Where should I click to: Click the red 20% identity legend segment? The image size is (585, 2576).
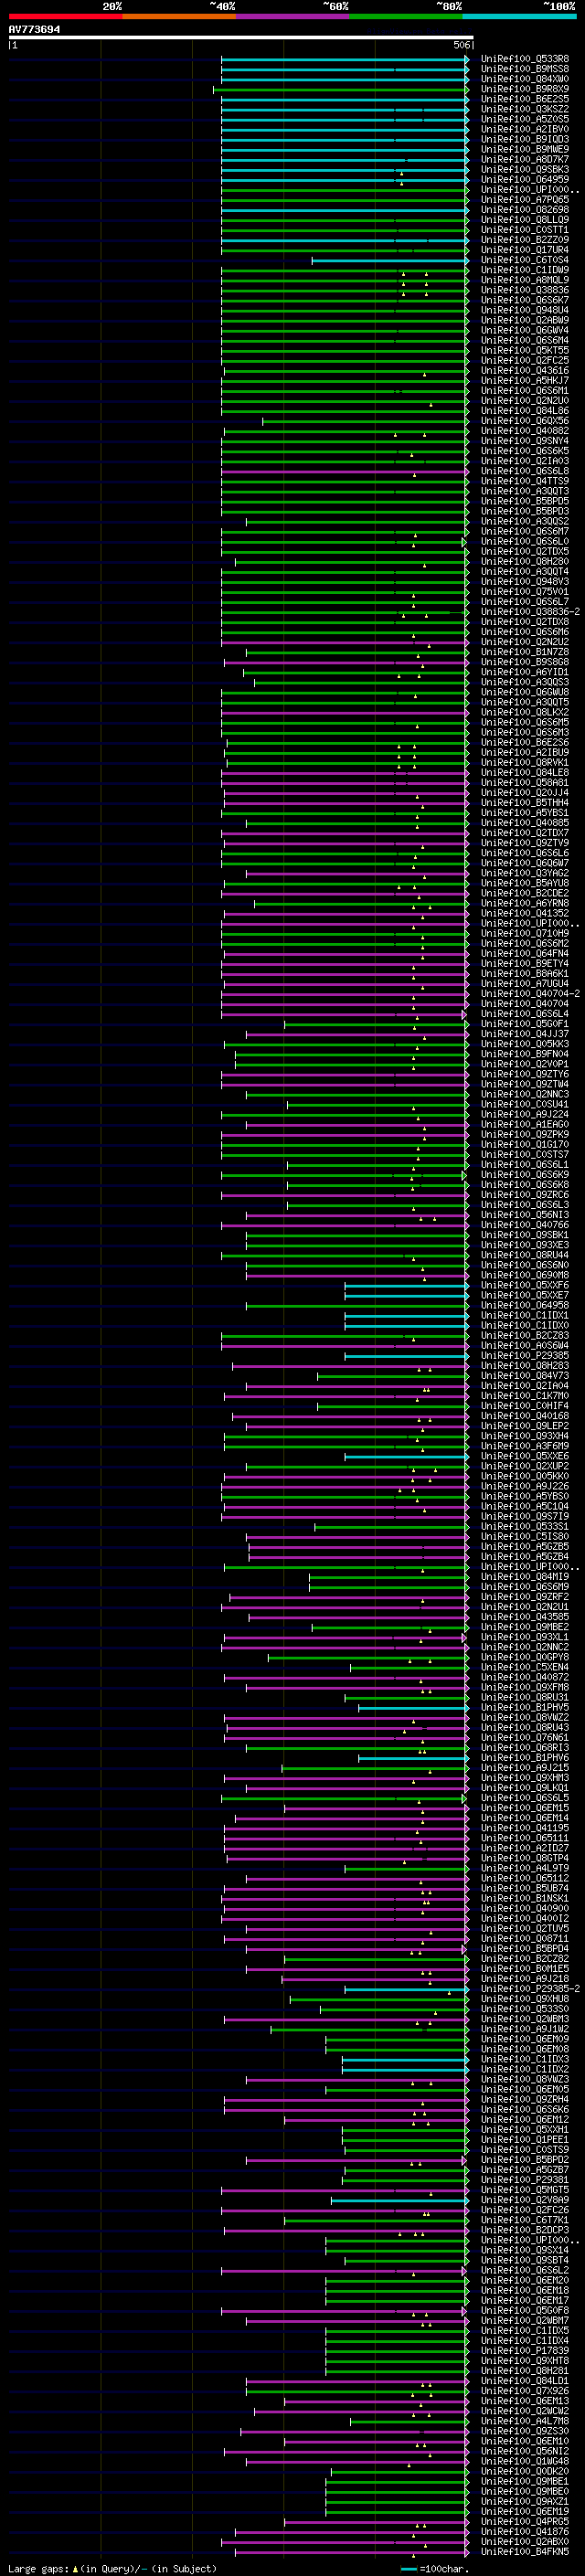tap(65, 16)
